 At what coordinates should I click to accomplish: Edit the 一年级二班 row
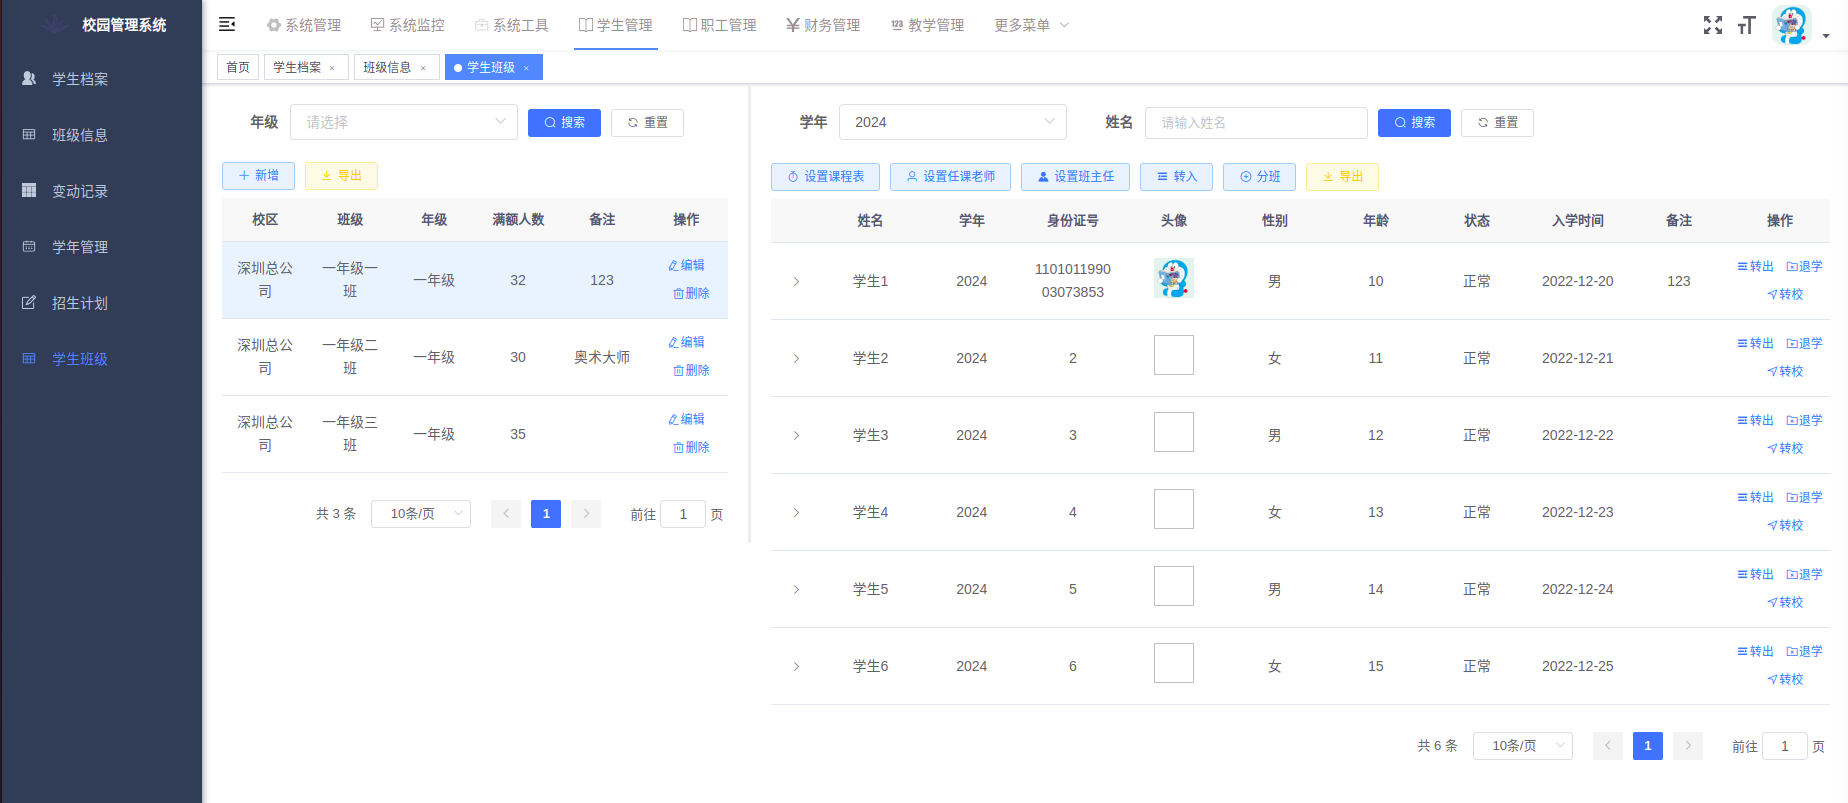[x=686, y=343]
